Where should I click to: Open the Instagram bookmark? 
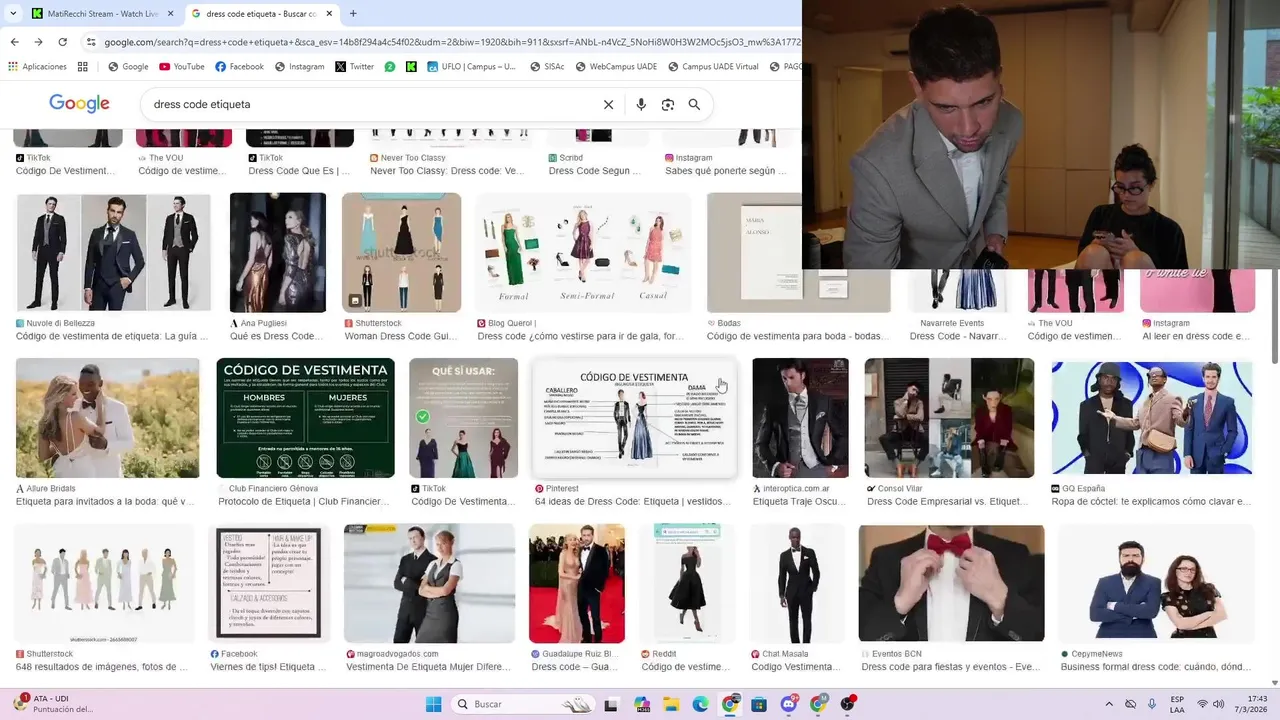tap(299, 67)
